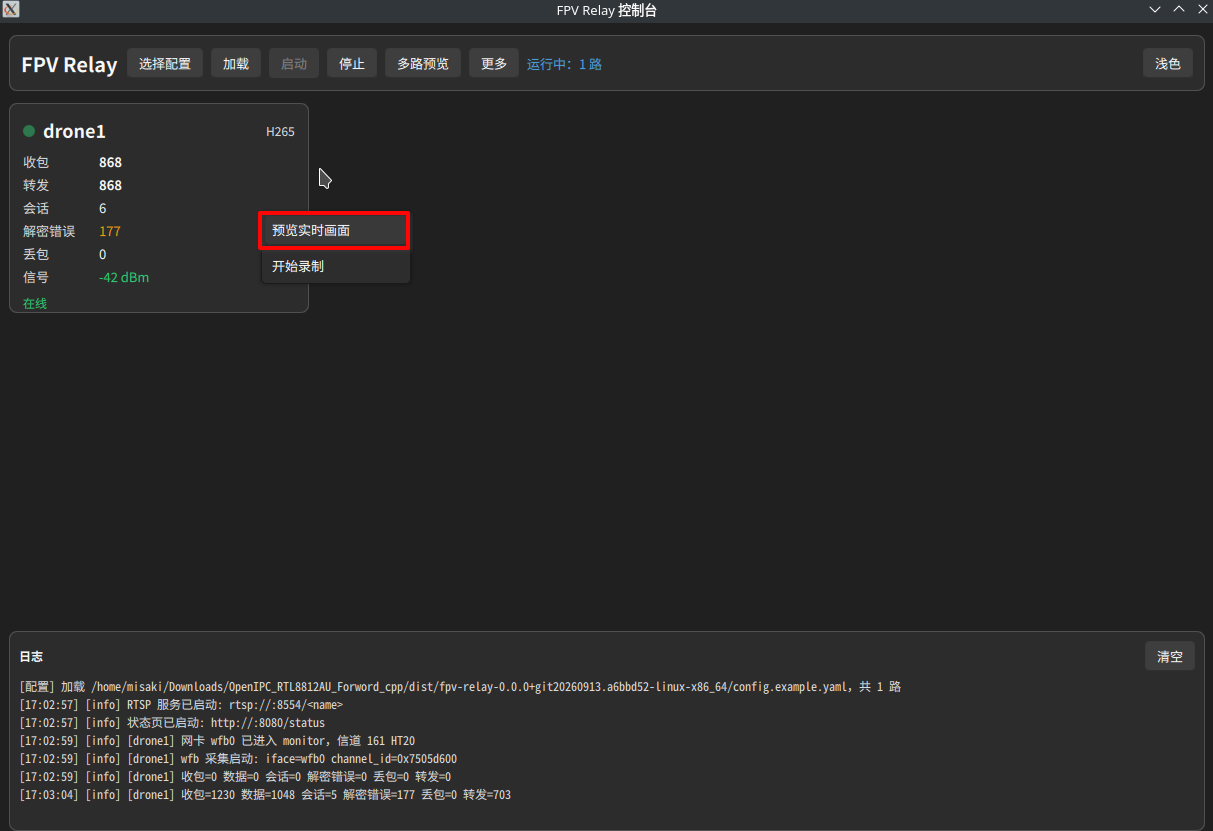Switch theme with the 浅色 button

tap(1168, 63)
